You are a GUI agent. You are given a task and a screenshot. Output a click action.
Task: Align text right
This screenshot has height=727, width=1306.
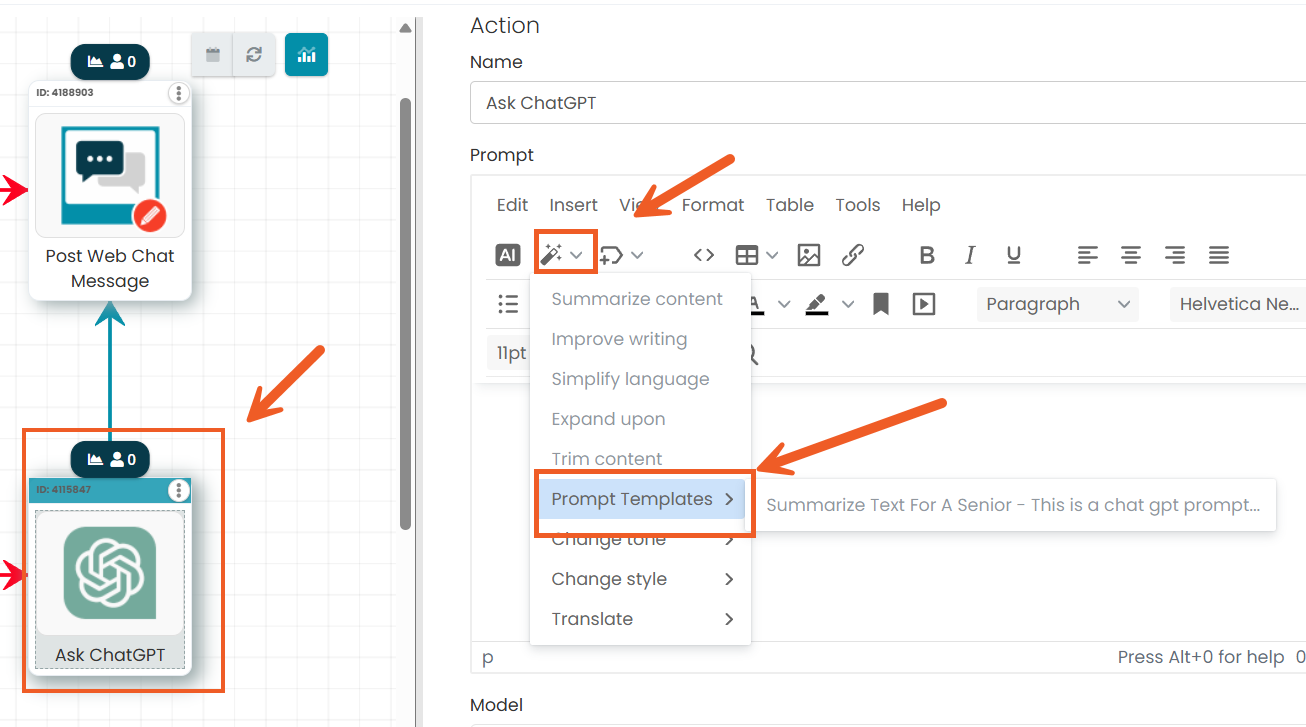pos(1175,255)
